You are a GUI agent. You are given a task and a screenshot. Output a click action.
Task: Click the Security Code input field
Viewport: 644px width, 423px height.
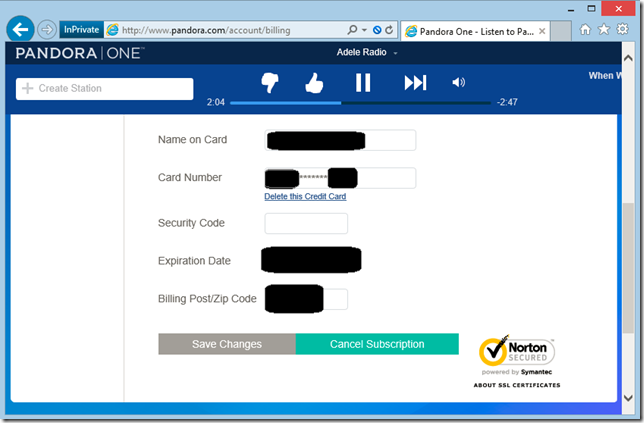[x=306, y=223]
